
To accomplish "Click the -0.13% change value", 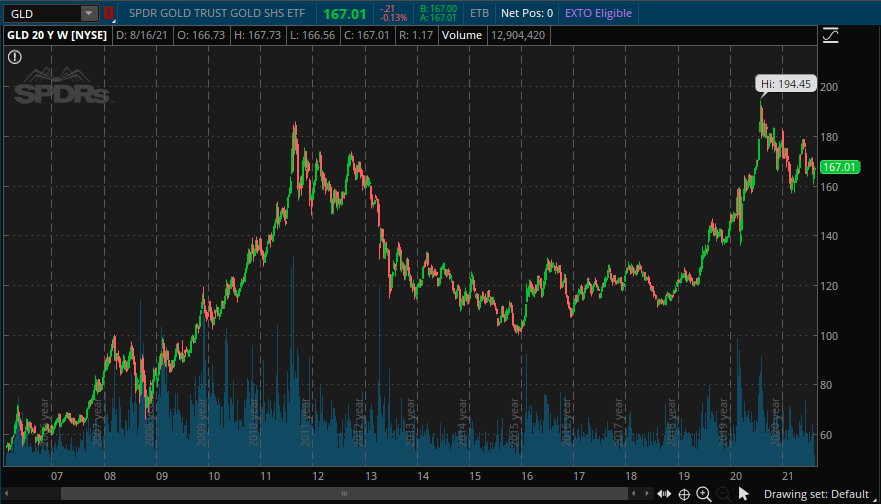I will pyautogui.click(x=393, y=18).
